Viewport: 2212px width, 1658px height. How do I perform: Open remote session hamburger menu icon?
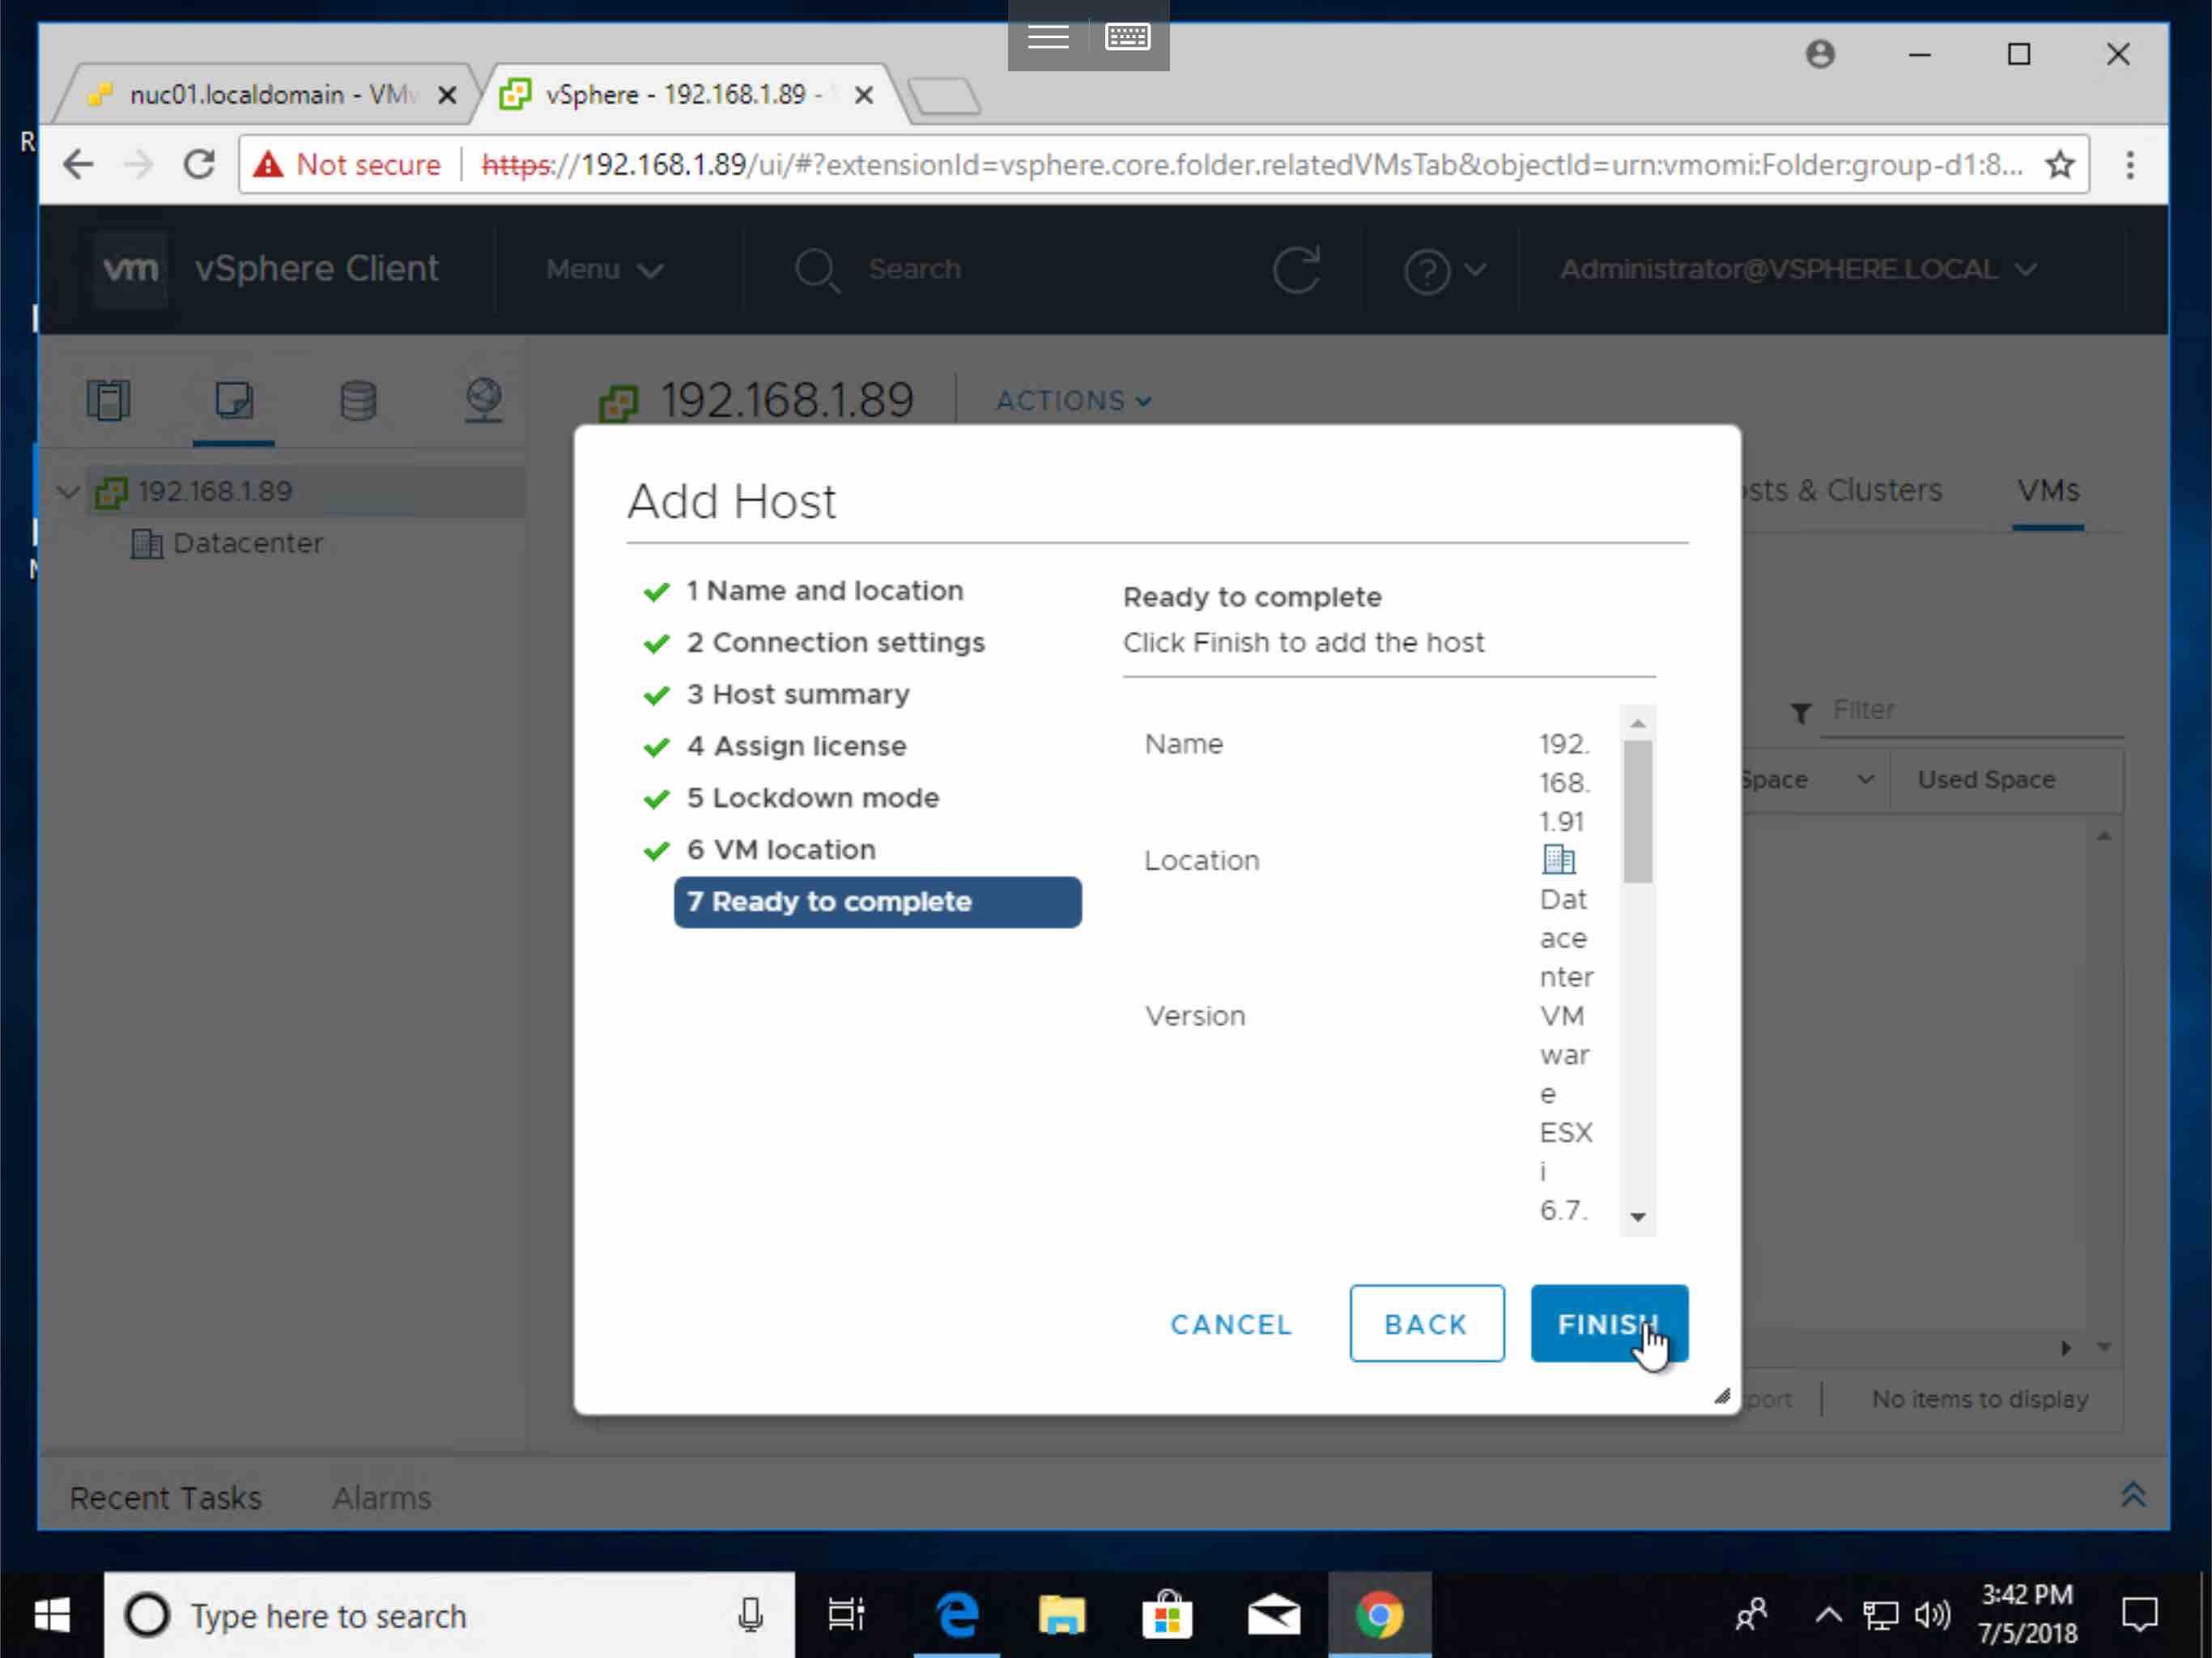[1048, 37]
